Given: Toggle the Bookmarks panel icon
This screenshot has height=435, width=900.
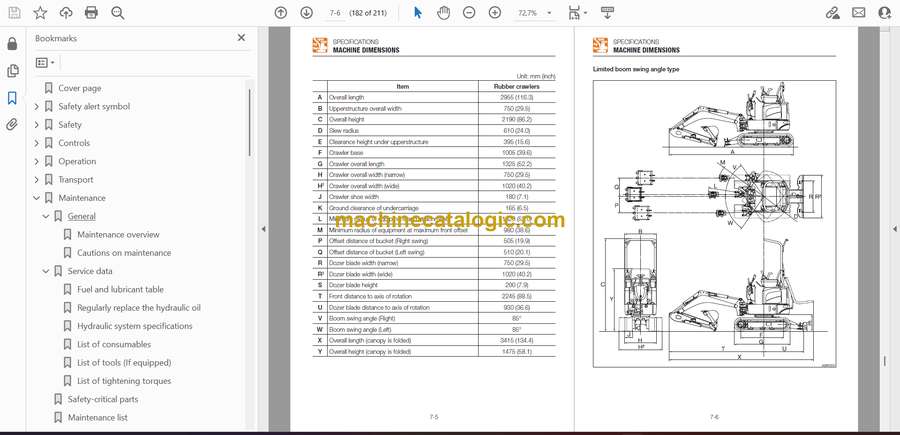Looking at the screenshot, I should [12, 98].
